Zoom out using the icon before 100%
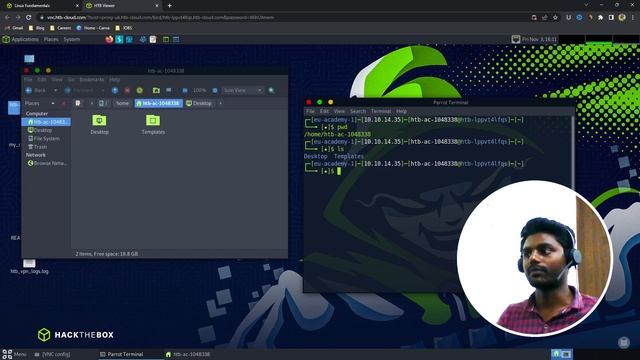This screenshot has height=360, width=640. tap(185, 90)
